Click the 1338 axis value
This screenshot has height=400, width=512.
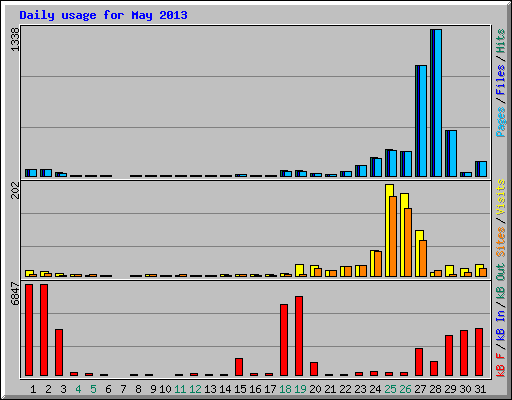click(15, 39)
